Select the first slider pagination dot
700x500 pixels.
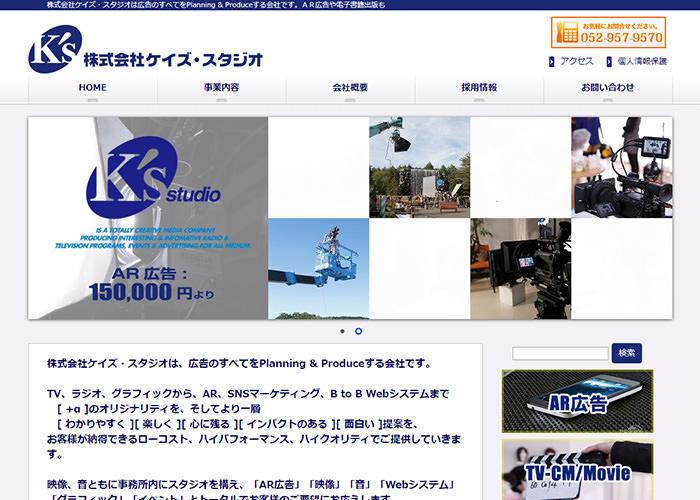coord(342,331)
